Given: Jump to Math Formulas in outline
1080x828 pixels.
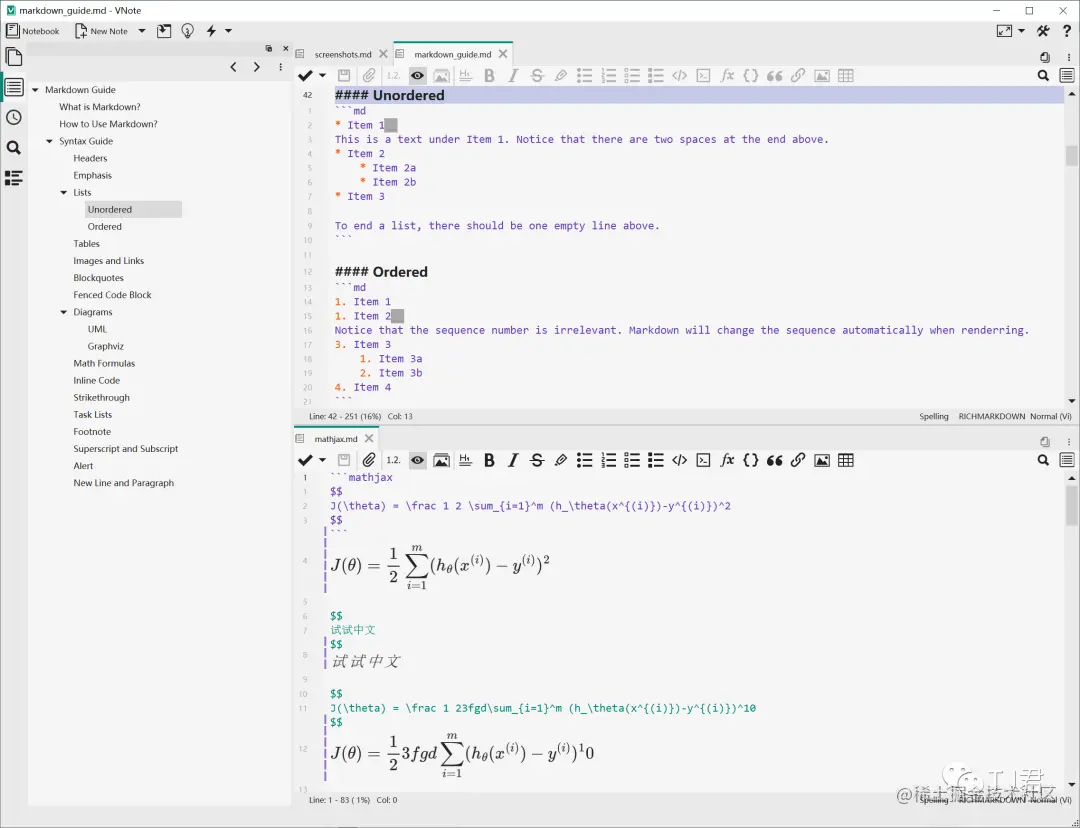Looking at the screenshot, I should click(x=104, y=363).
